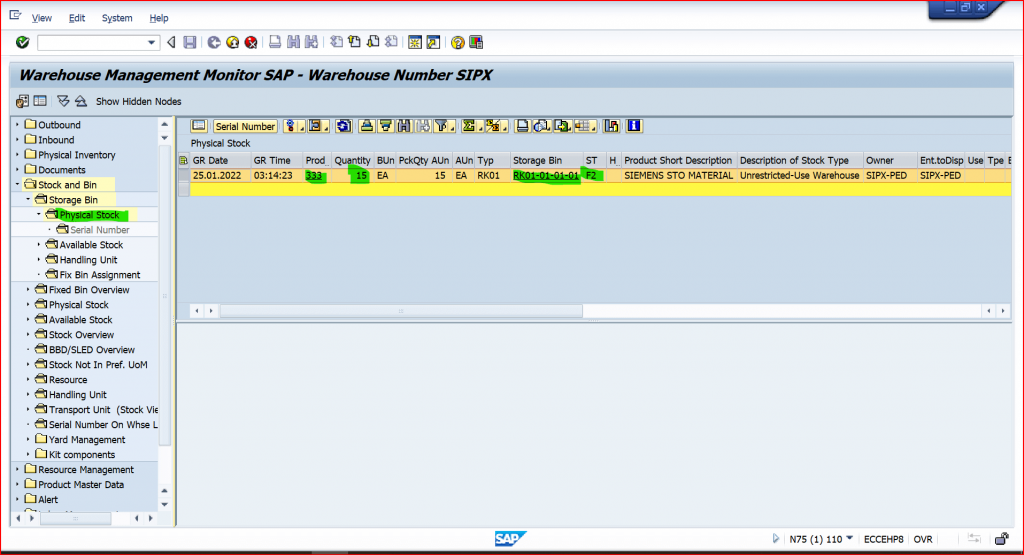Click the tree horizontal scrollbar right arrow
This screenshot has width=1024, height=555.
(x=151, y=518)
